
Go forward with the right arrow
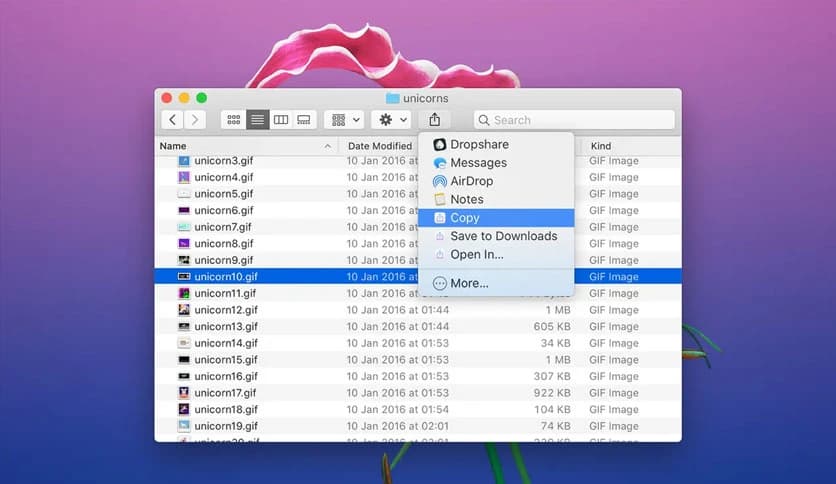coord(195,120)
